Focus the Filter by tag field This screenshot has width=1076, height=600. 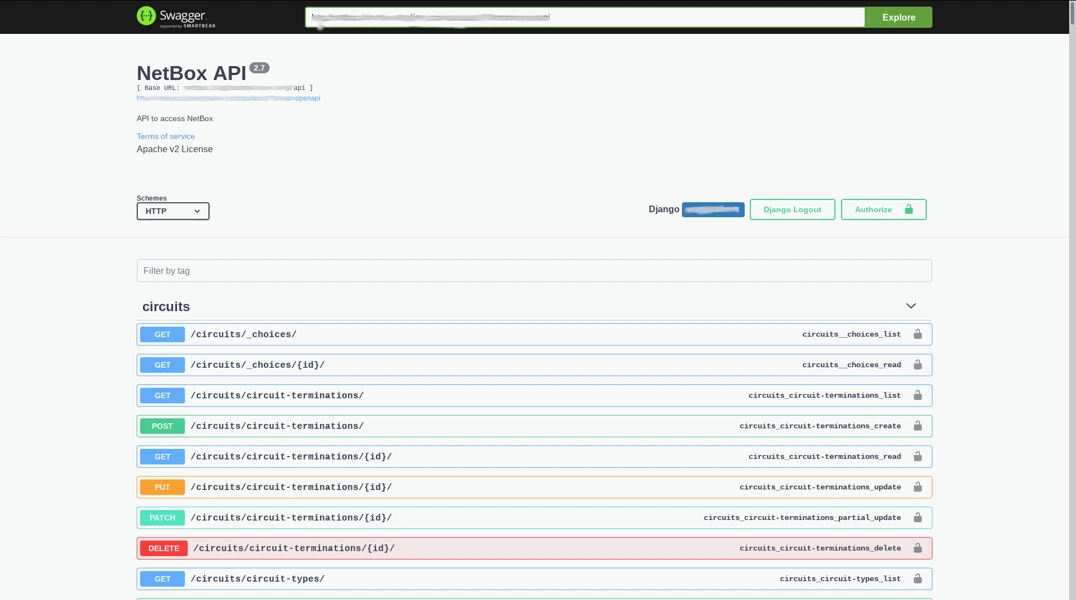coord(534,270)
